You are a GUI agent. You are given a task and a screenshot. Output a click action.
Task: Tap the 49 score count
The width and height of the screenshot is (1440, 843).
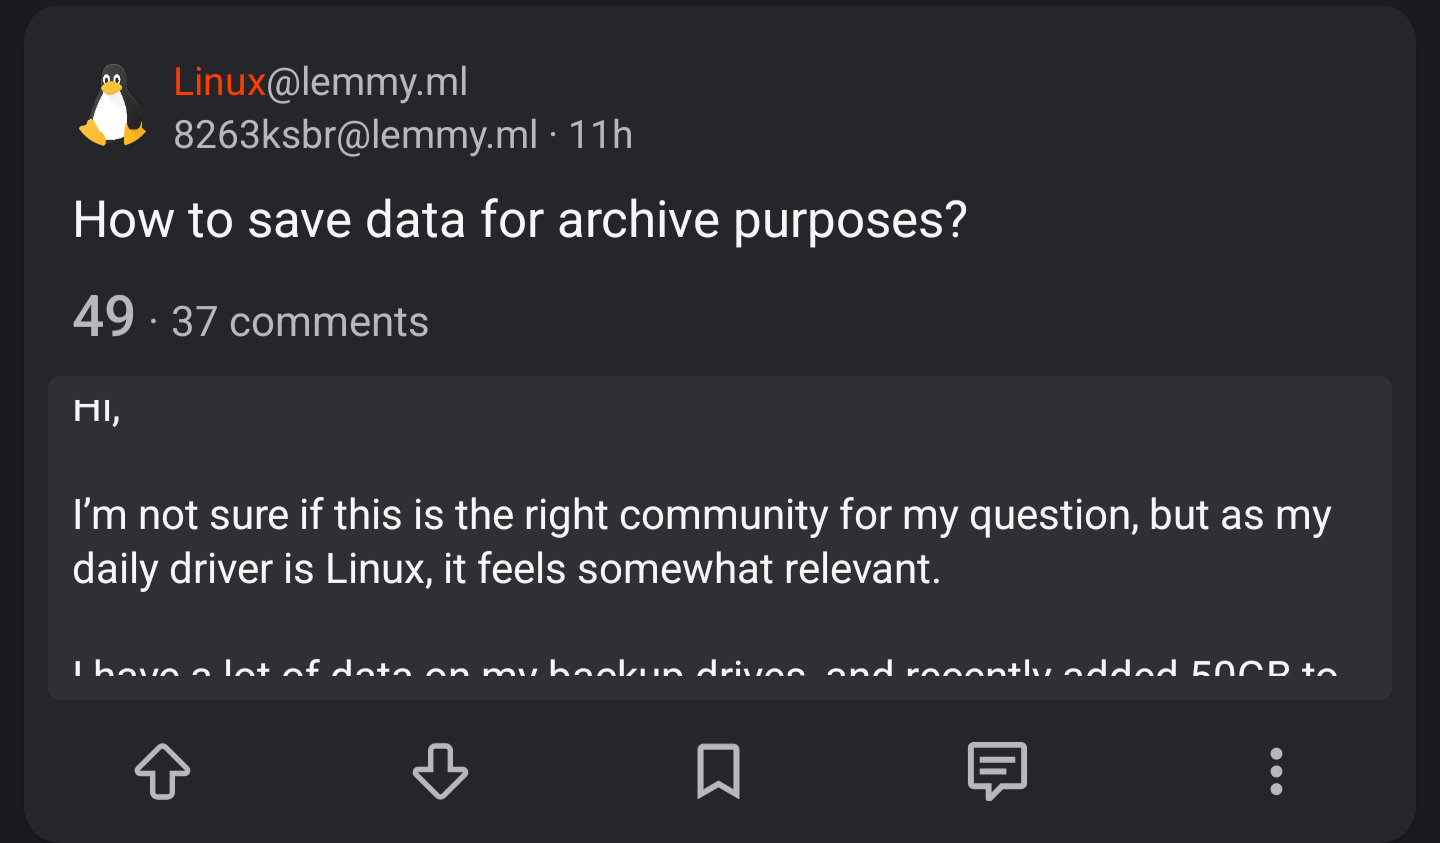(x=103, y=318)
